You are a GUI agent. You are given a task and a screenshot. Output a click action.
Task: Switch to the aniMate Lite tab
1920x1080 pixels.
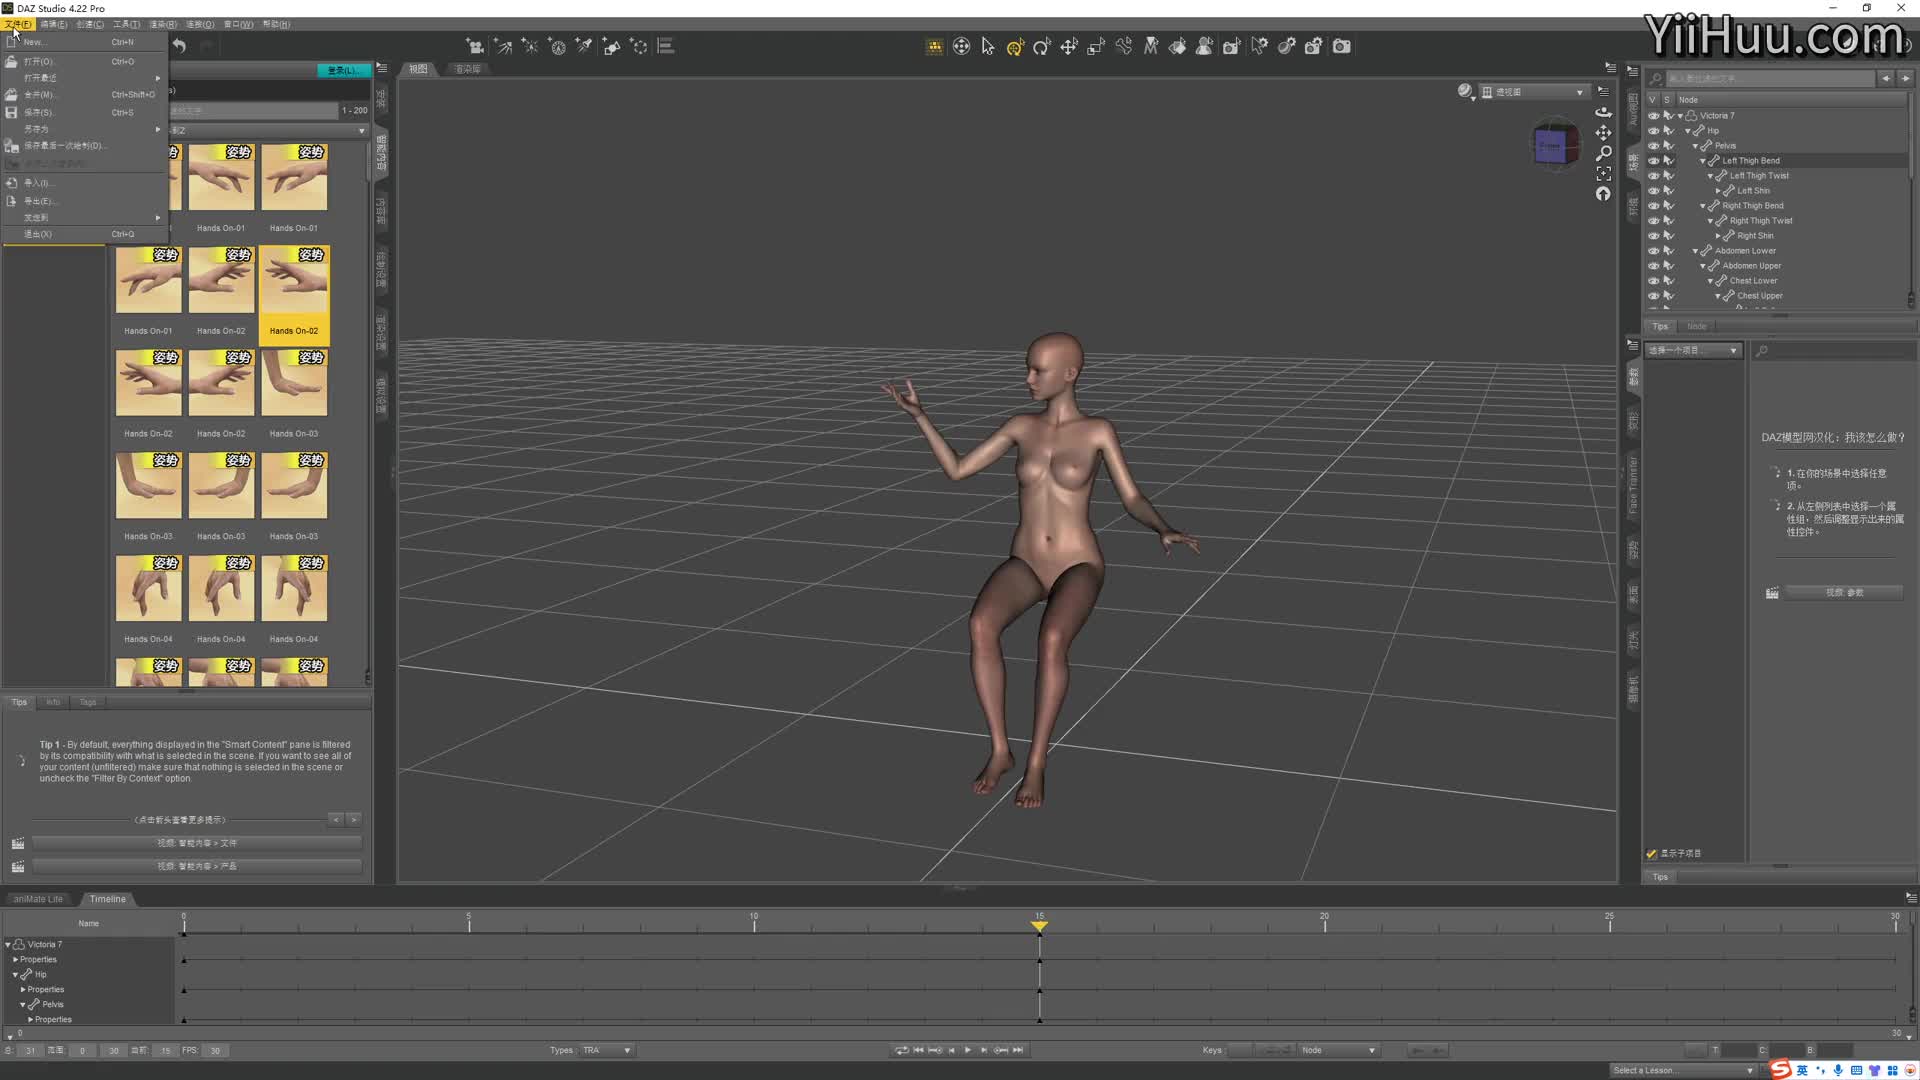38,899
